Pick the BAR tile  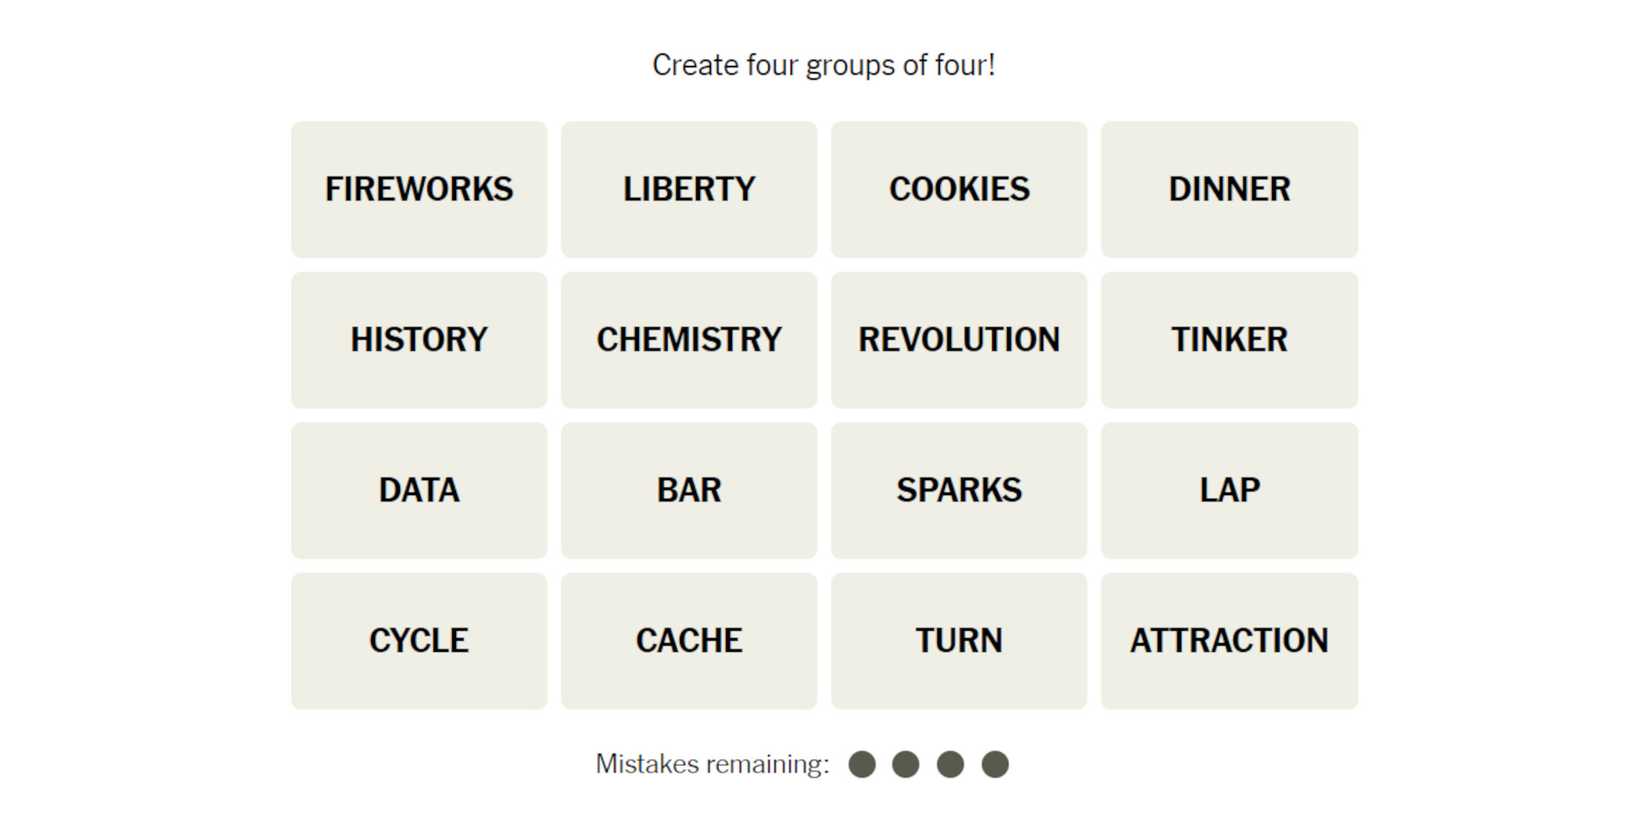(689, 491)
